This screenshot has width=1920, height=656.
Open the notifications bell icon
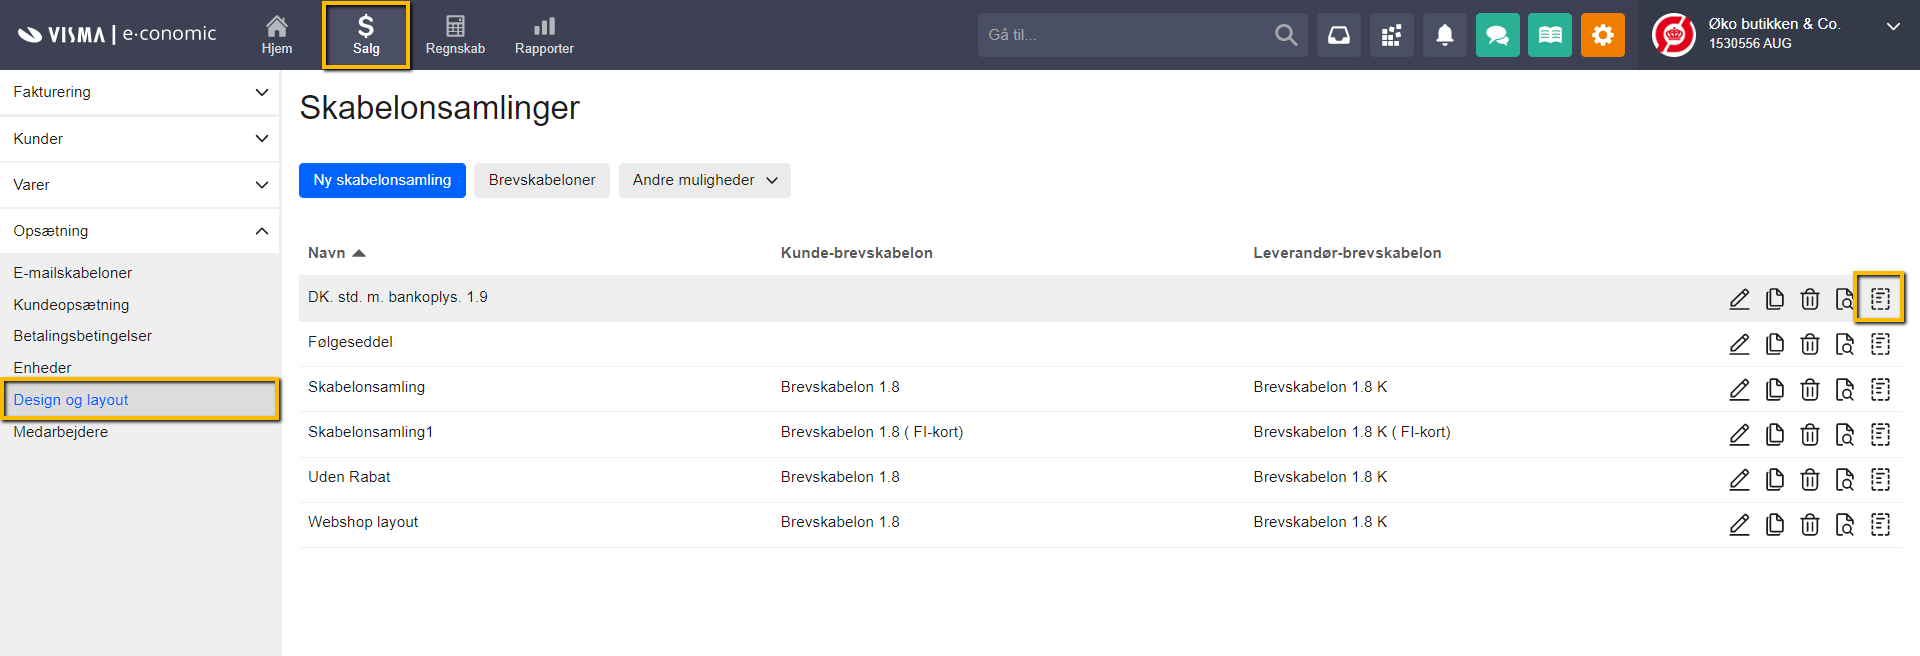(1444, 35)
